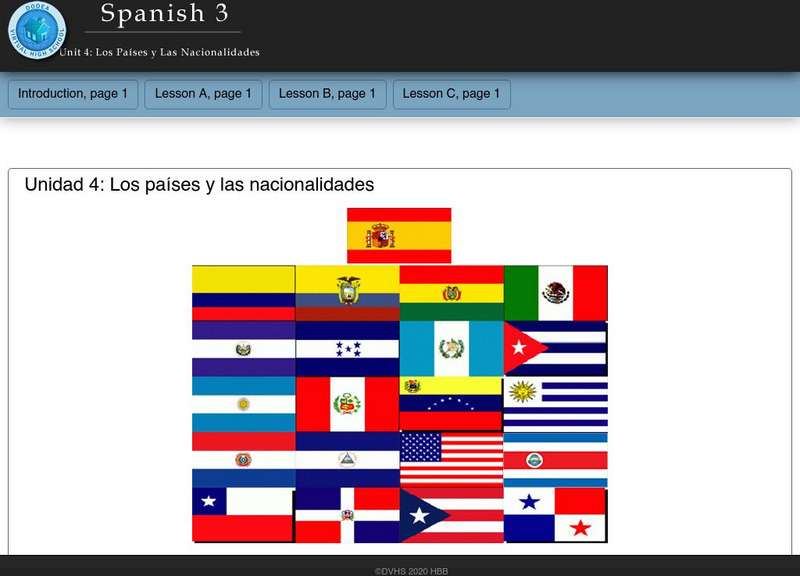800x576 pixels.
Task: Select the Argentina flag
Action: [x=244, y=404]
